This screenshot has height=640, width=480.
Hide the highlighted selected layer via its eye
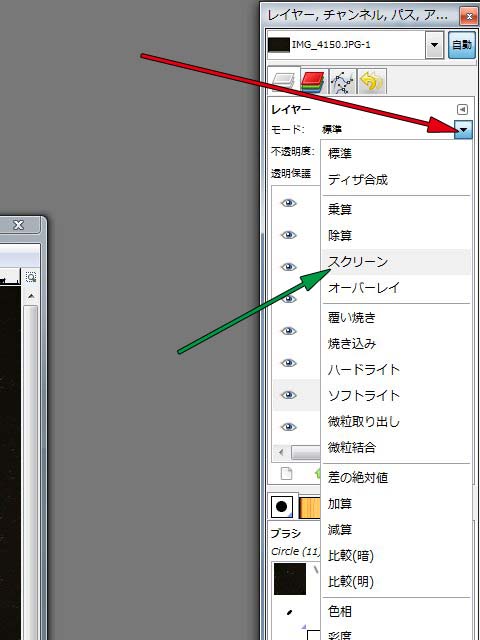coord(289,395)
